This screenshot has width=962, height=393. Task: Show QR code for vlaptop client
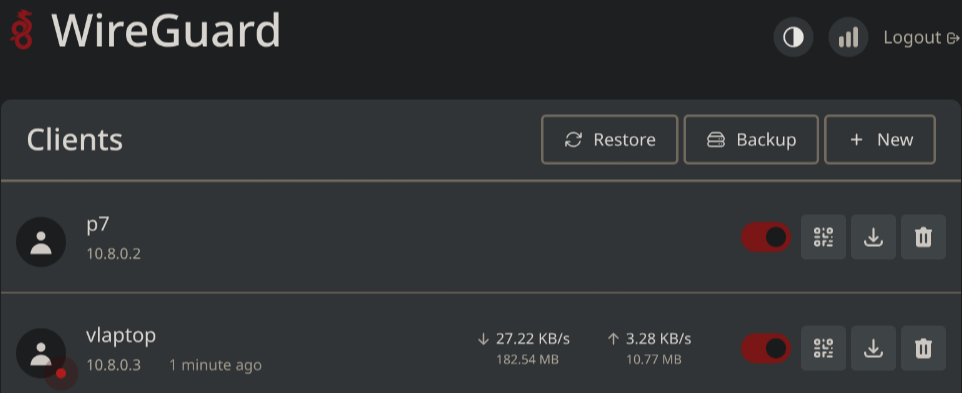coord(823,348)
